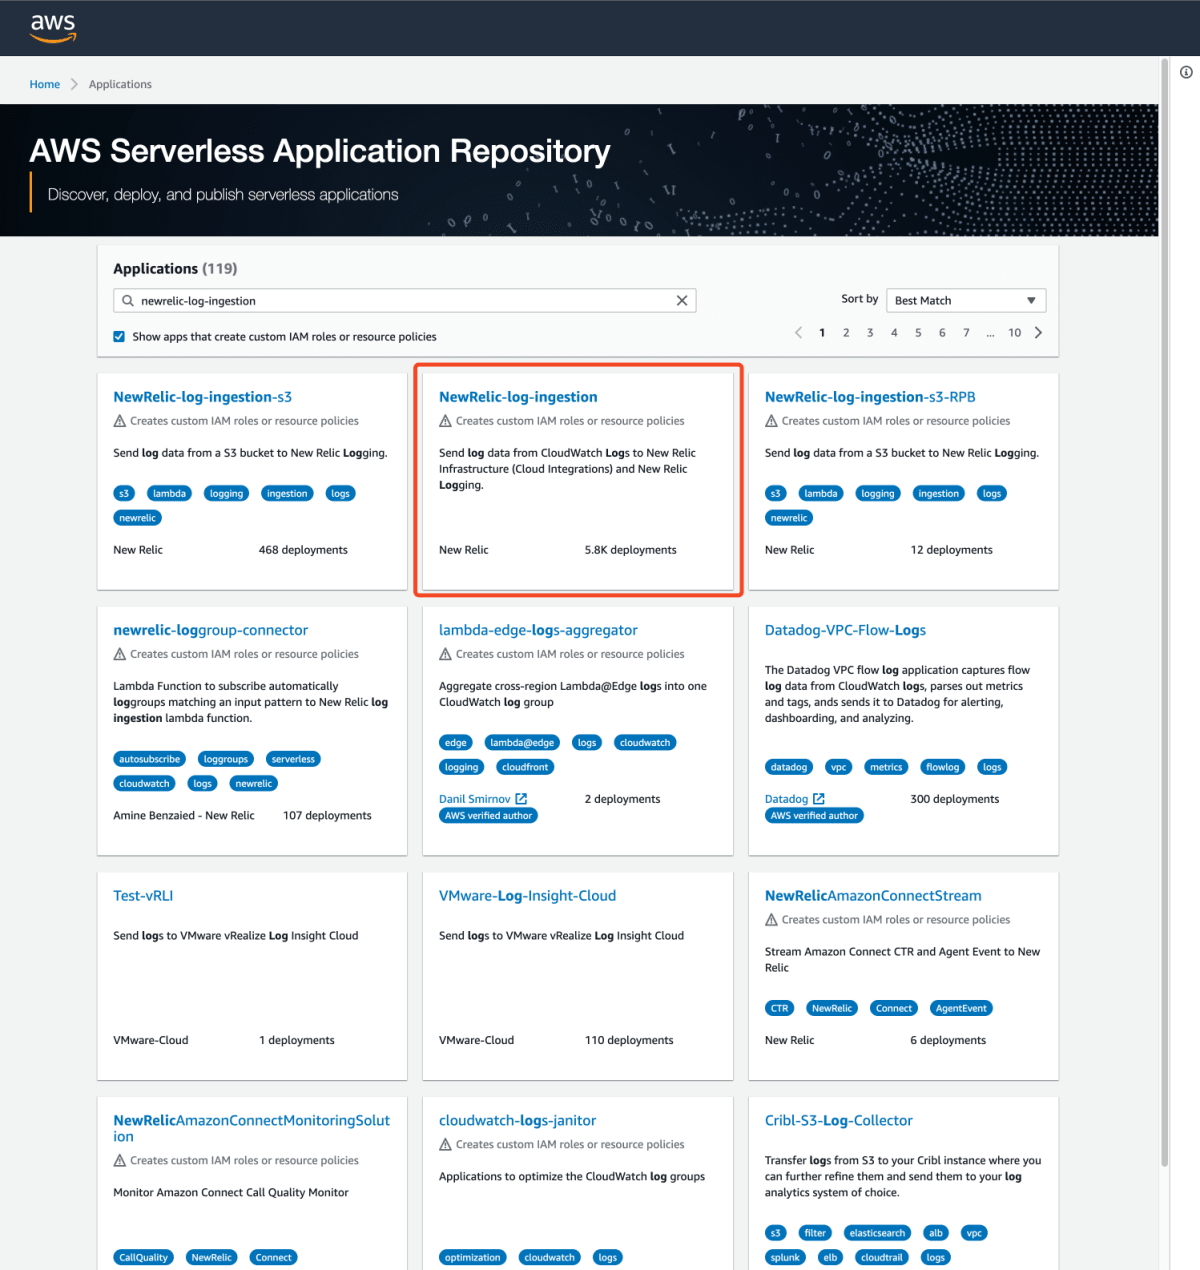1200x1270 pixels.
Task: Go to results page 10
Action: 1014,333
